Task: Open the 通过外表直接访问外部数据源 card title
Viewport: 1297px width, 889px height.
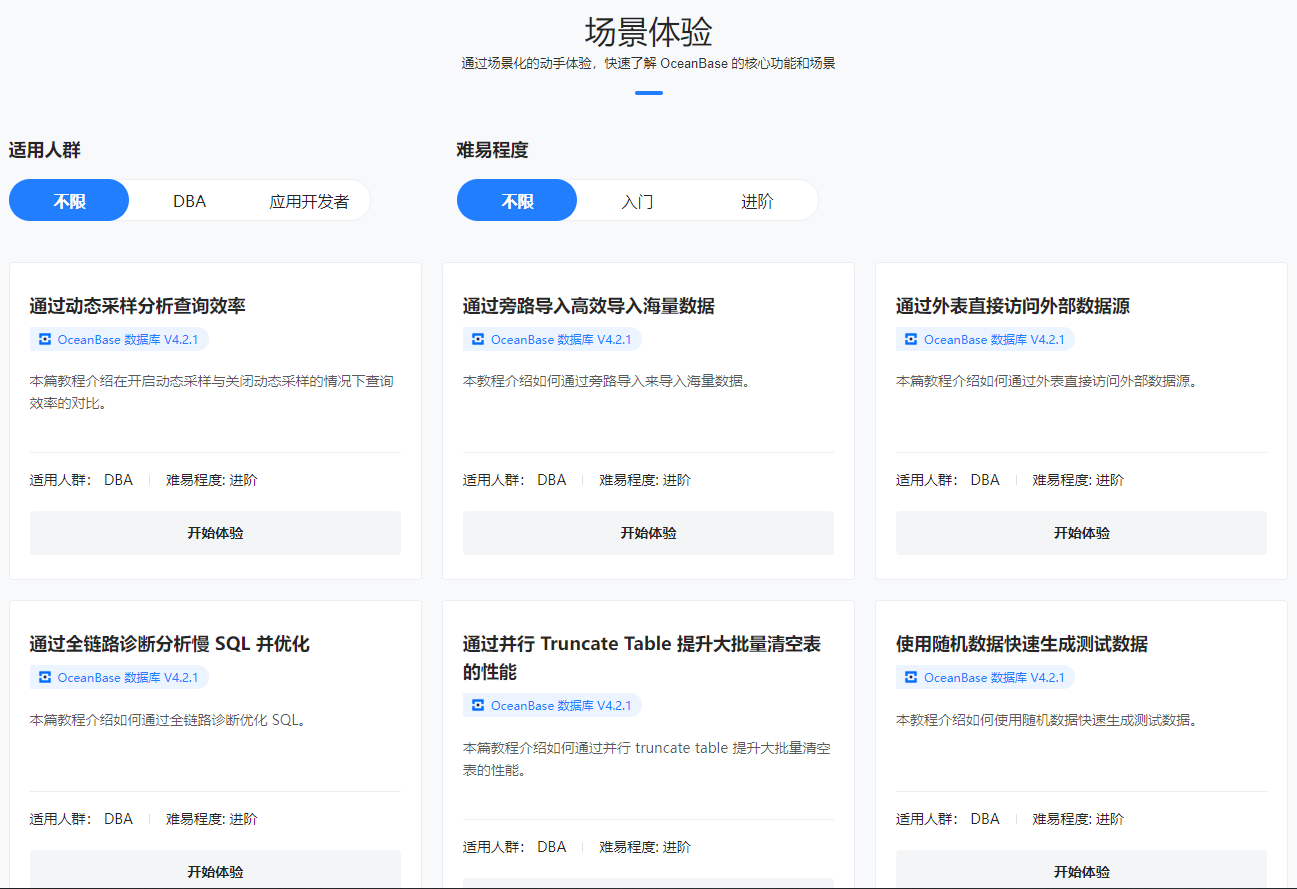Action: click(1013, 306)
